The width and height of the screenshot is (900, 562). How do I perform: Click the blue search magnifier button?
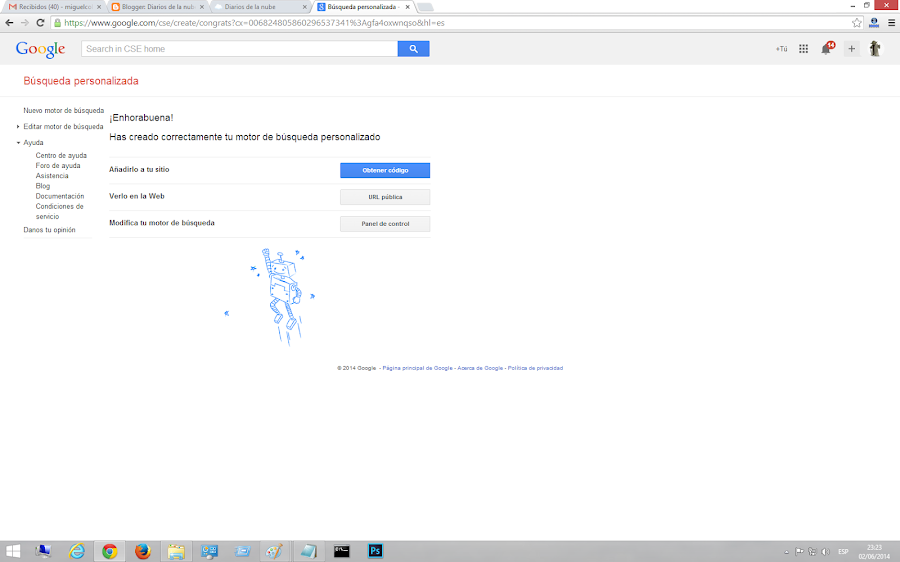(413, 49)
